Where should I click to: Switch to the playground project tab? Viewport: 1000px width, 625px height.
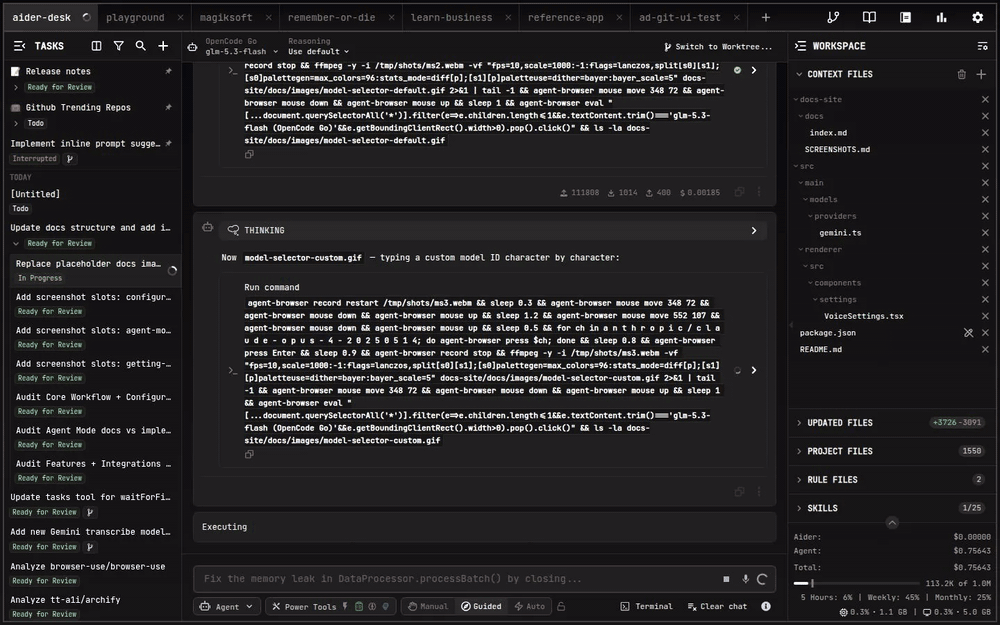(x=135, y=17)
